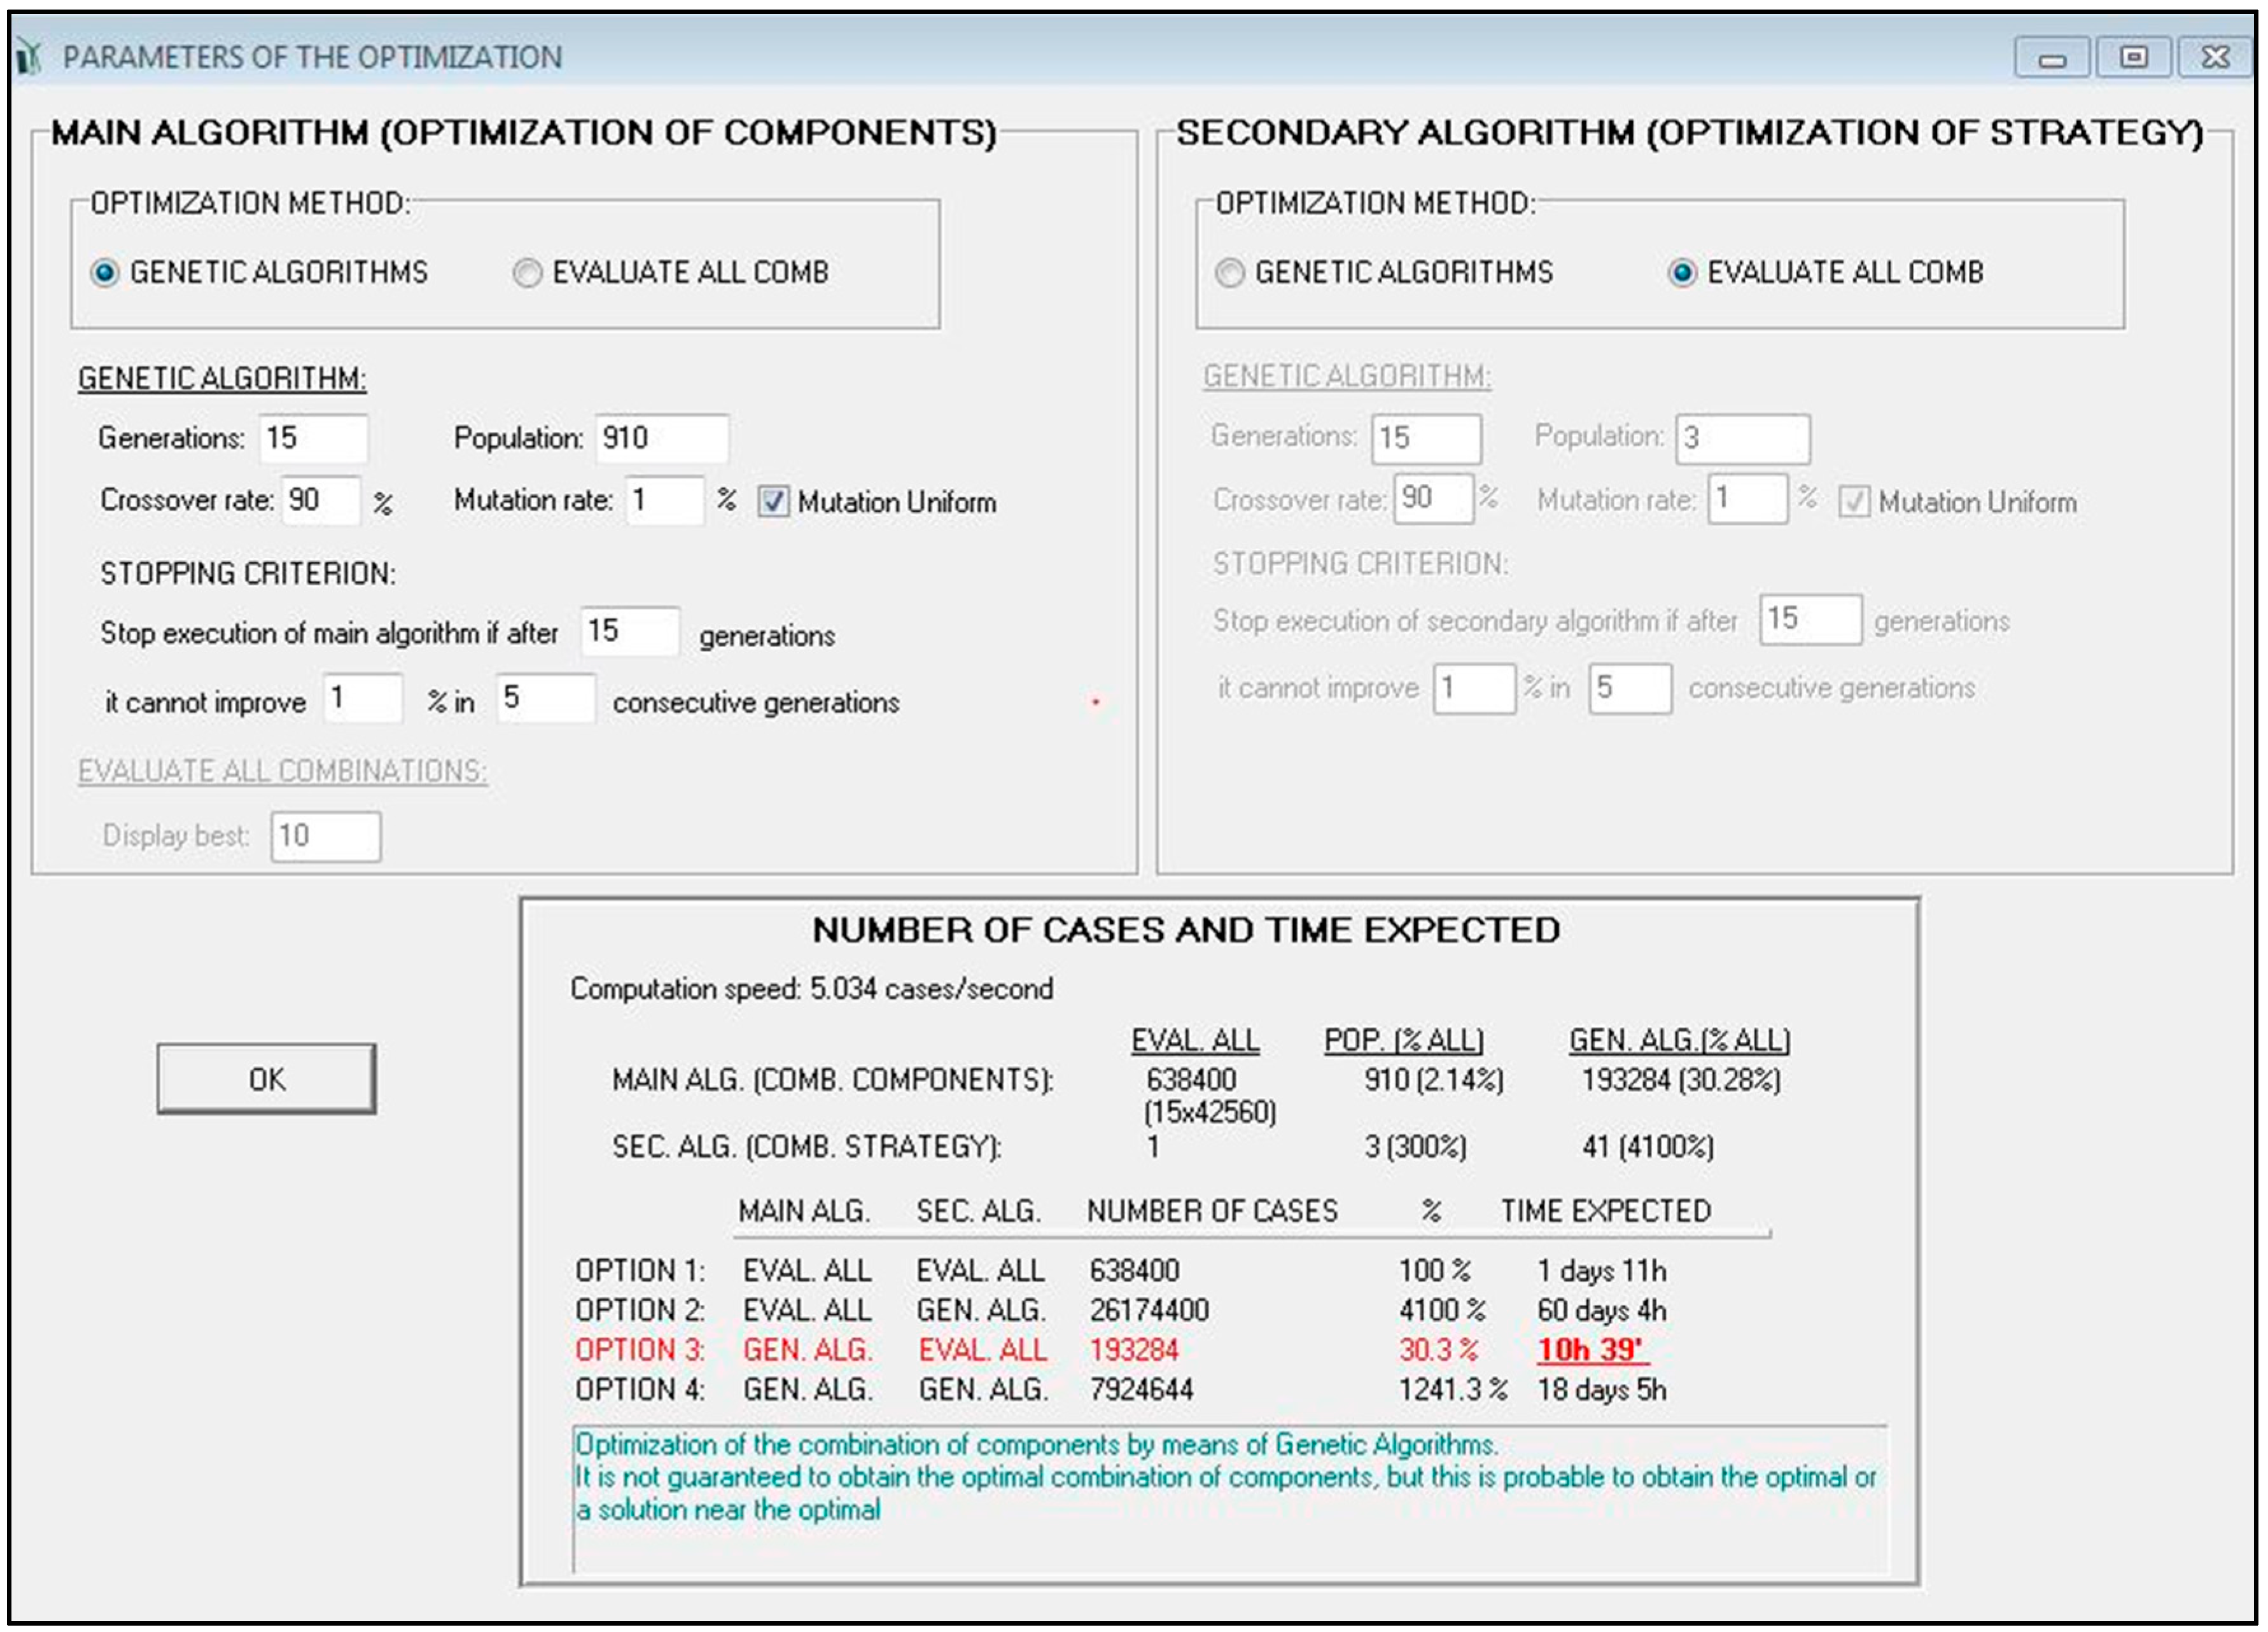
Task: Select Evaluate All Comb for main algorithm
Action: [527, 273]
